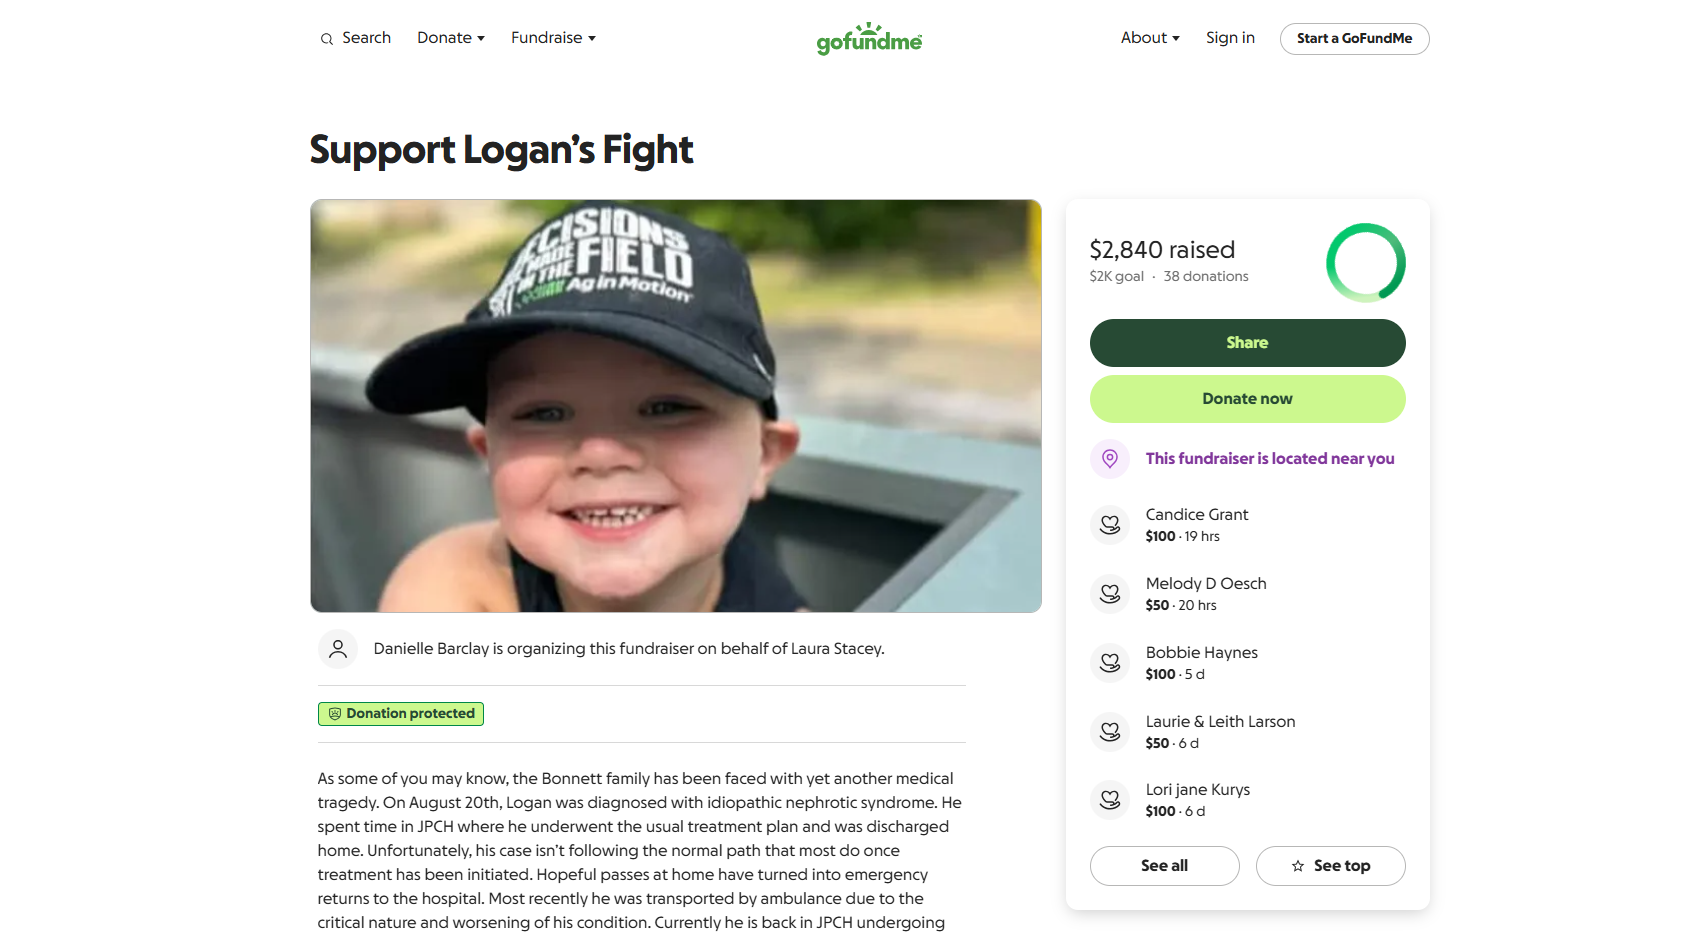Open the About dropdown menu
This screenshot has height=934, width=1694.
(1150, 38)
